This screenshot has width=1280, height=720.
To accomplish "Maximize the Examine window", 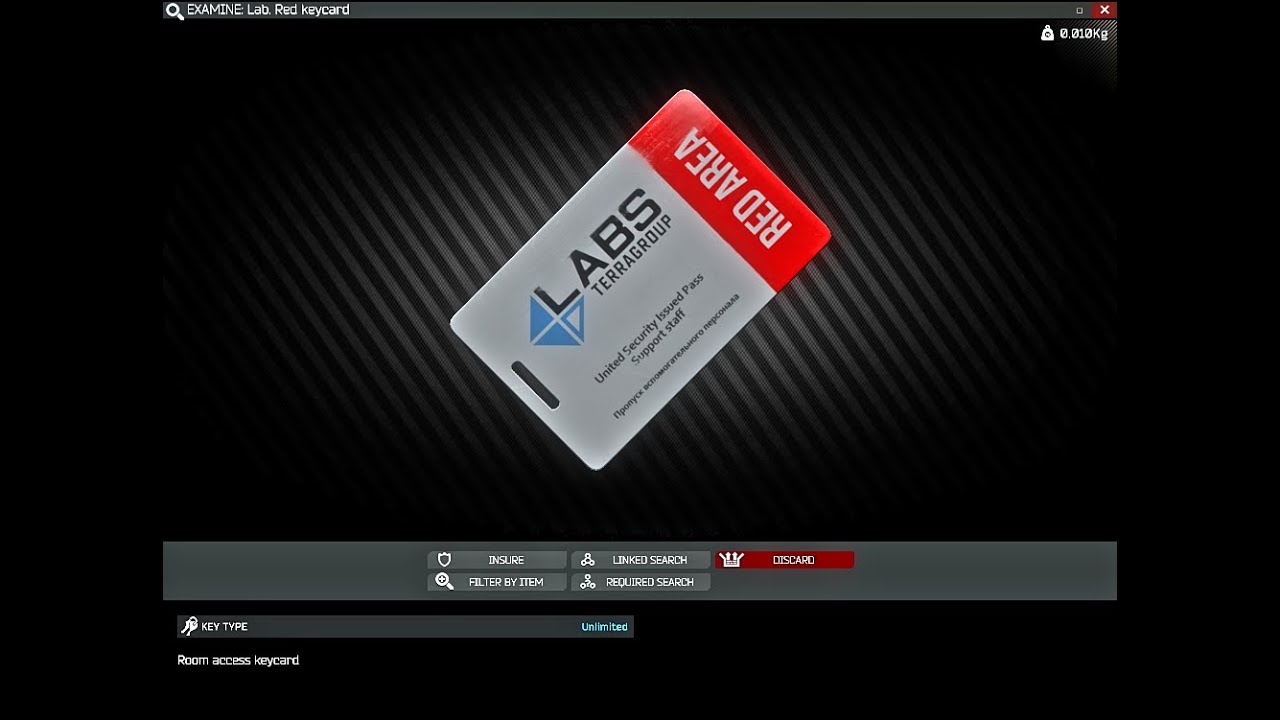I will coord(1079,10).
